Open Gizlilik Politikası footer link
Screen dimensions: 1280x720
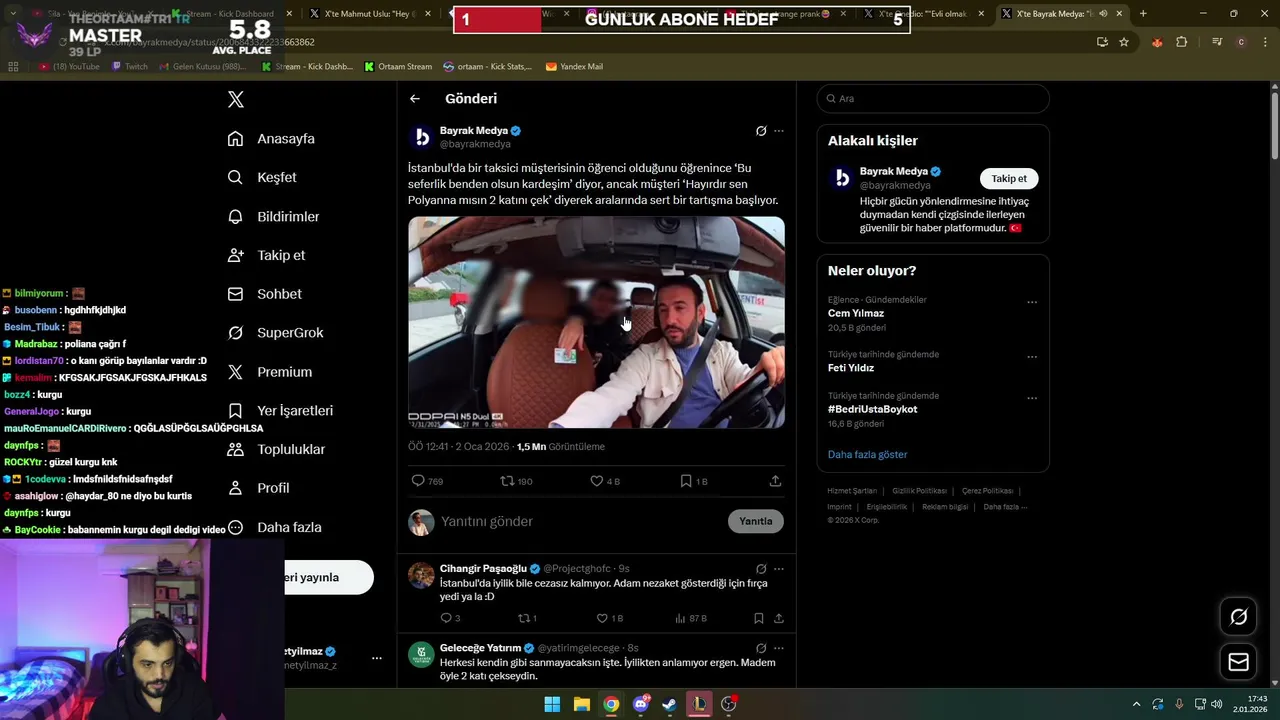tap(919, 491)
